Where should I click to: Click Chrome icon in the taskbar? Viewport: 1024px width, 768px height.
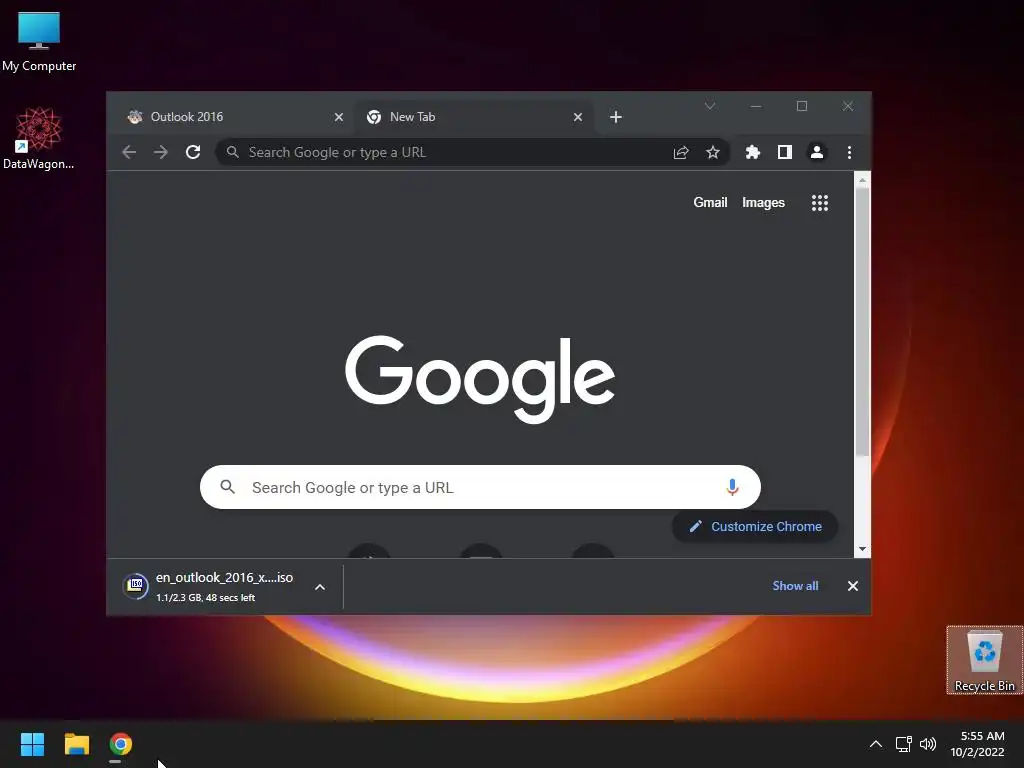tap(121, 744)
